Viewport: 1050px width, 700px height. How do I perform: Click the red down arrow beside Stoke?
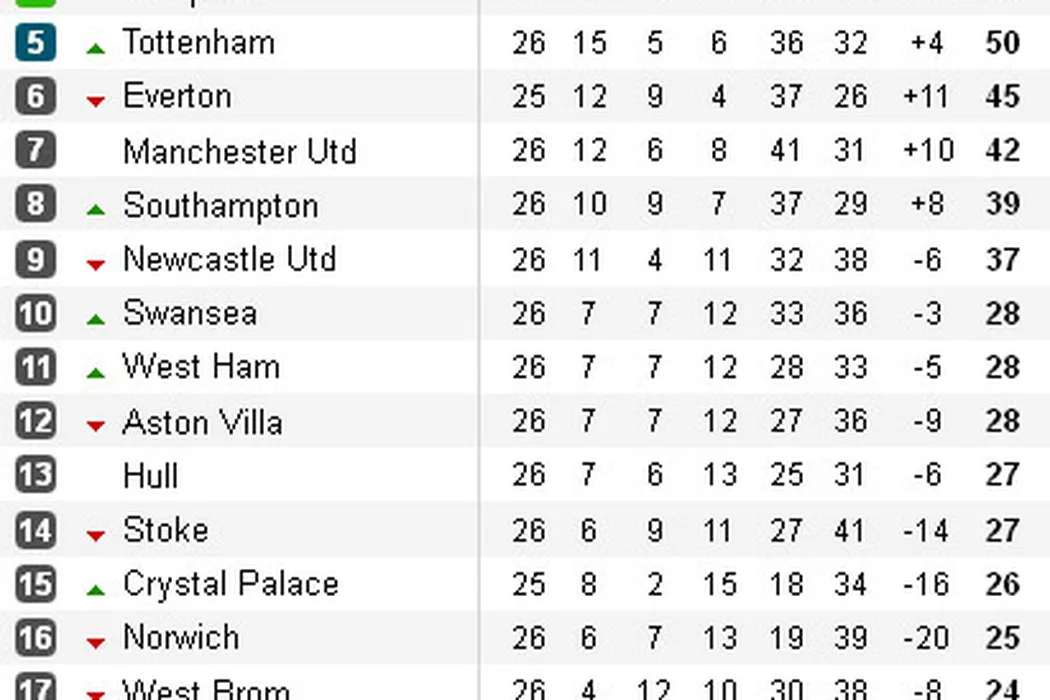point(96,536)
